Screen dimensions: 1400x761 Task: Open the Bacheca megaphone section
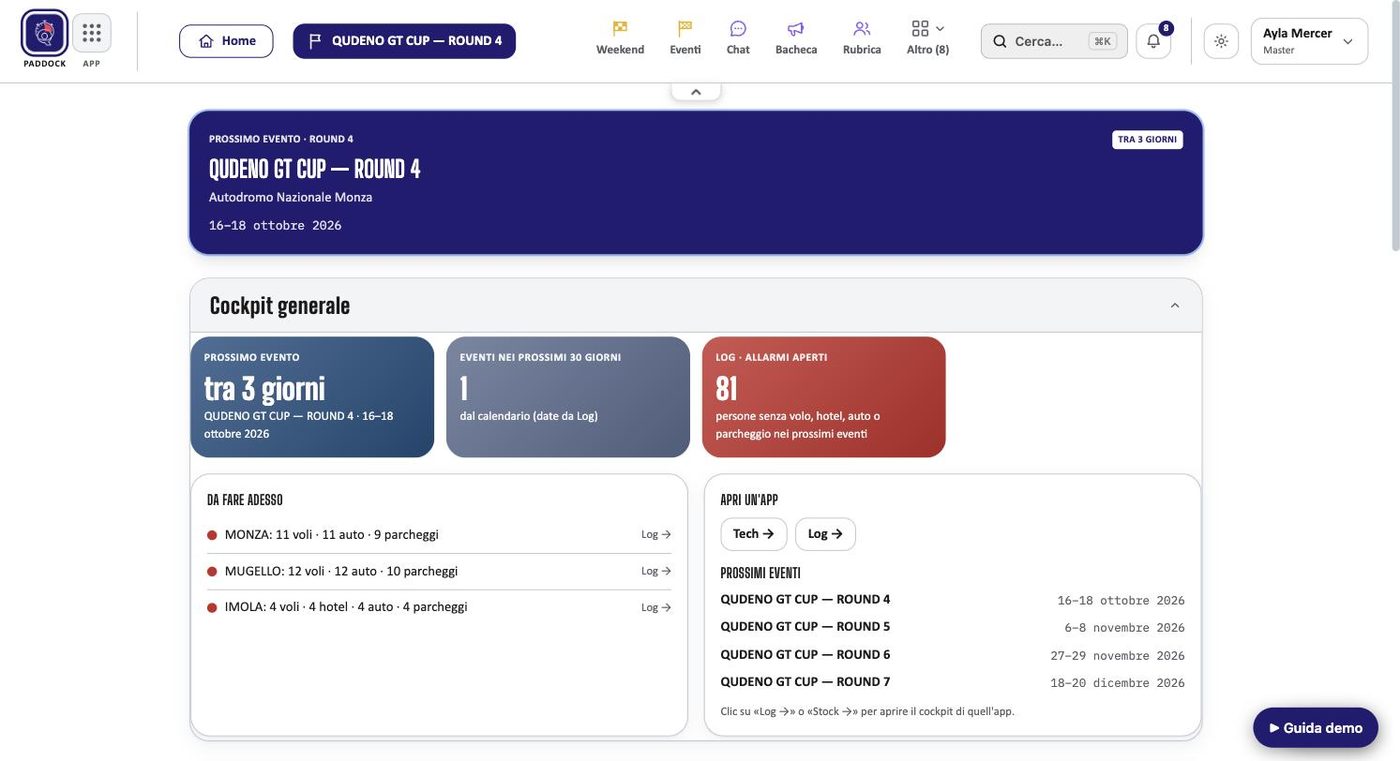796,38
